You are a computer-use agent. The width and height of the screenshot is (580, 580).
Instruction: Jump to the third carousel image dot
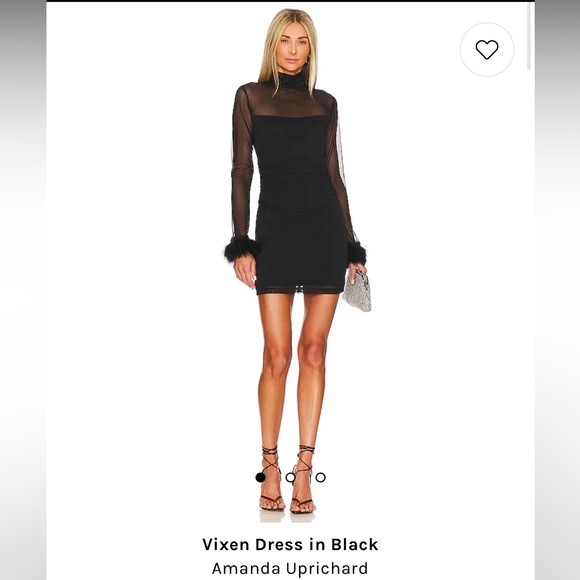point(320,478)
